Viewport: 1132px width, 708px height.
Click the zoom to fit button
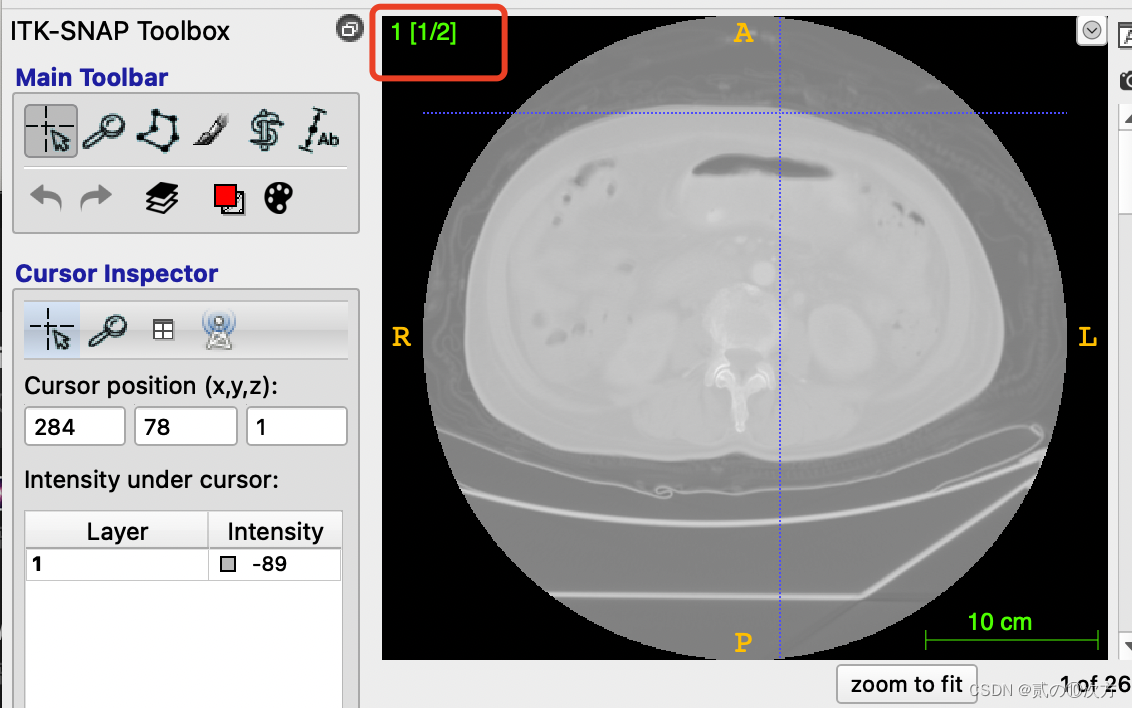pyautogui.click(x=907, y=684)
